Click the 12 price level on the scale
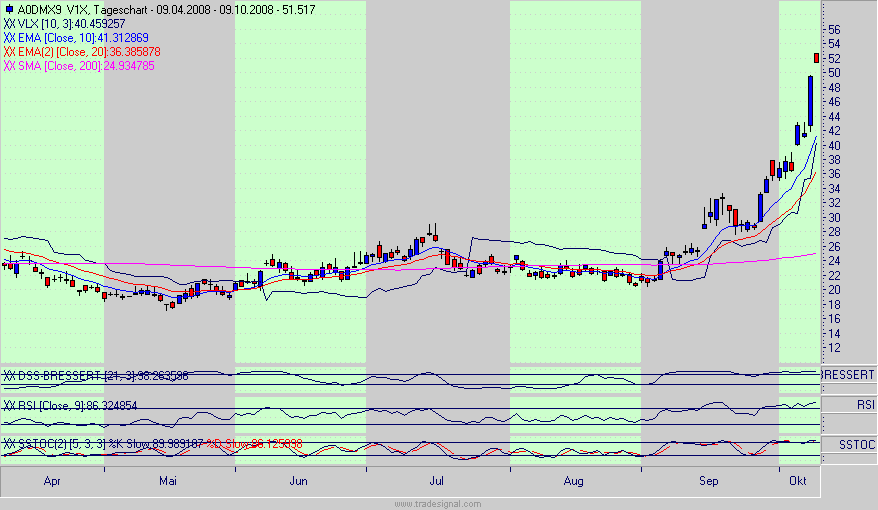Screen dimensions: 878x510 (834, 348)
